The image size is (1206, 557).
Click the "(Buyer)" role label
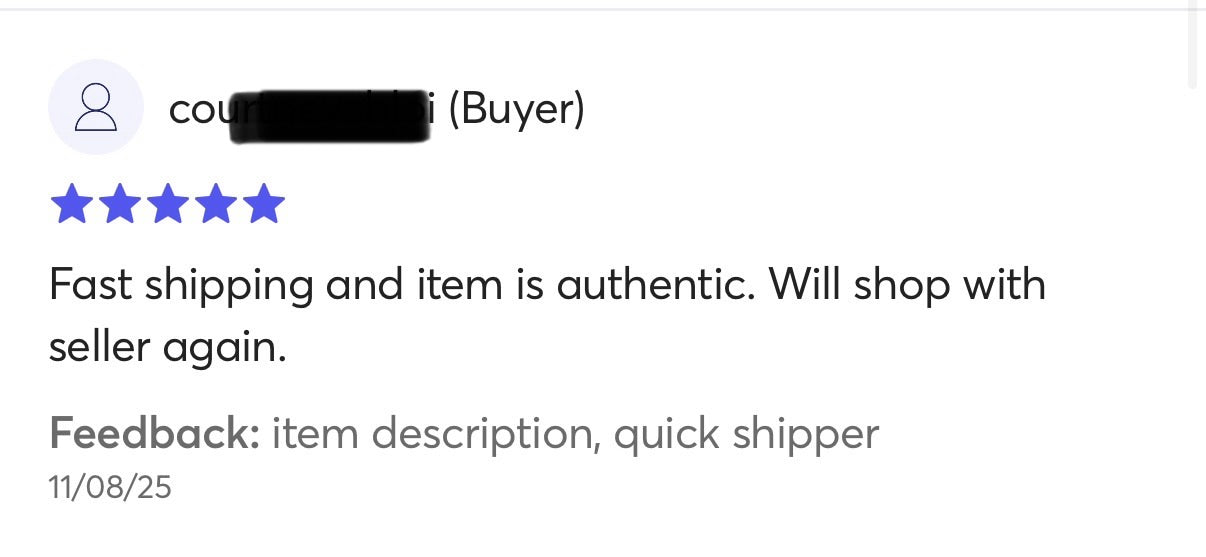click(x=515, y=109)
